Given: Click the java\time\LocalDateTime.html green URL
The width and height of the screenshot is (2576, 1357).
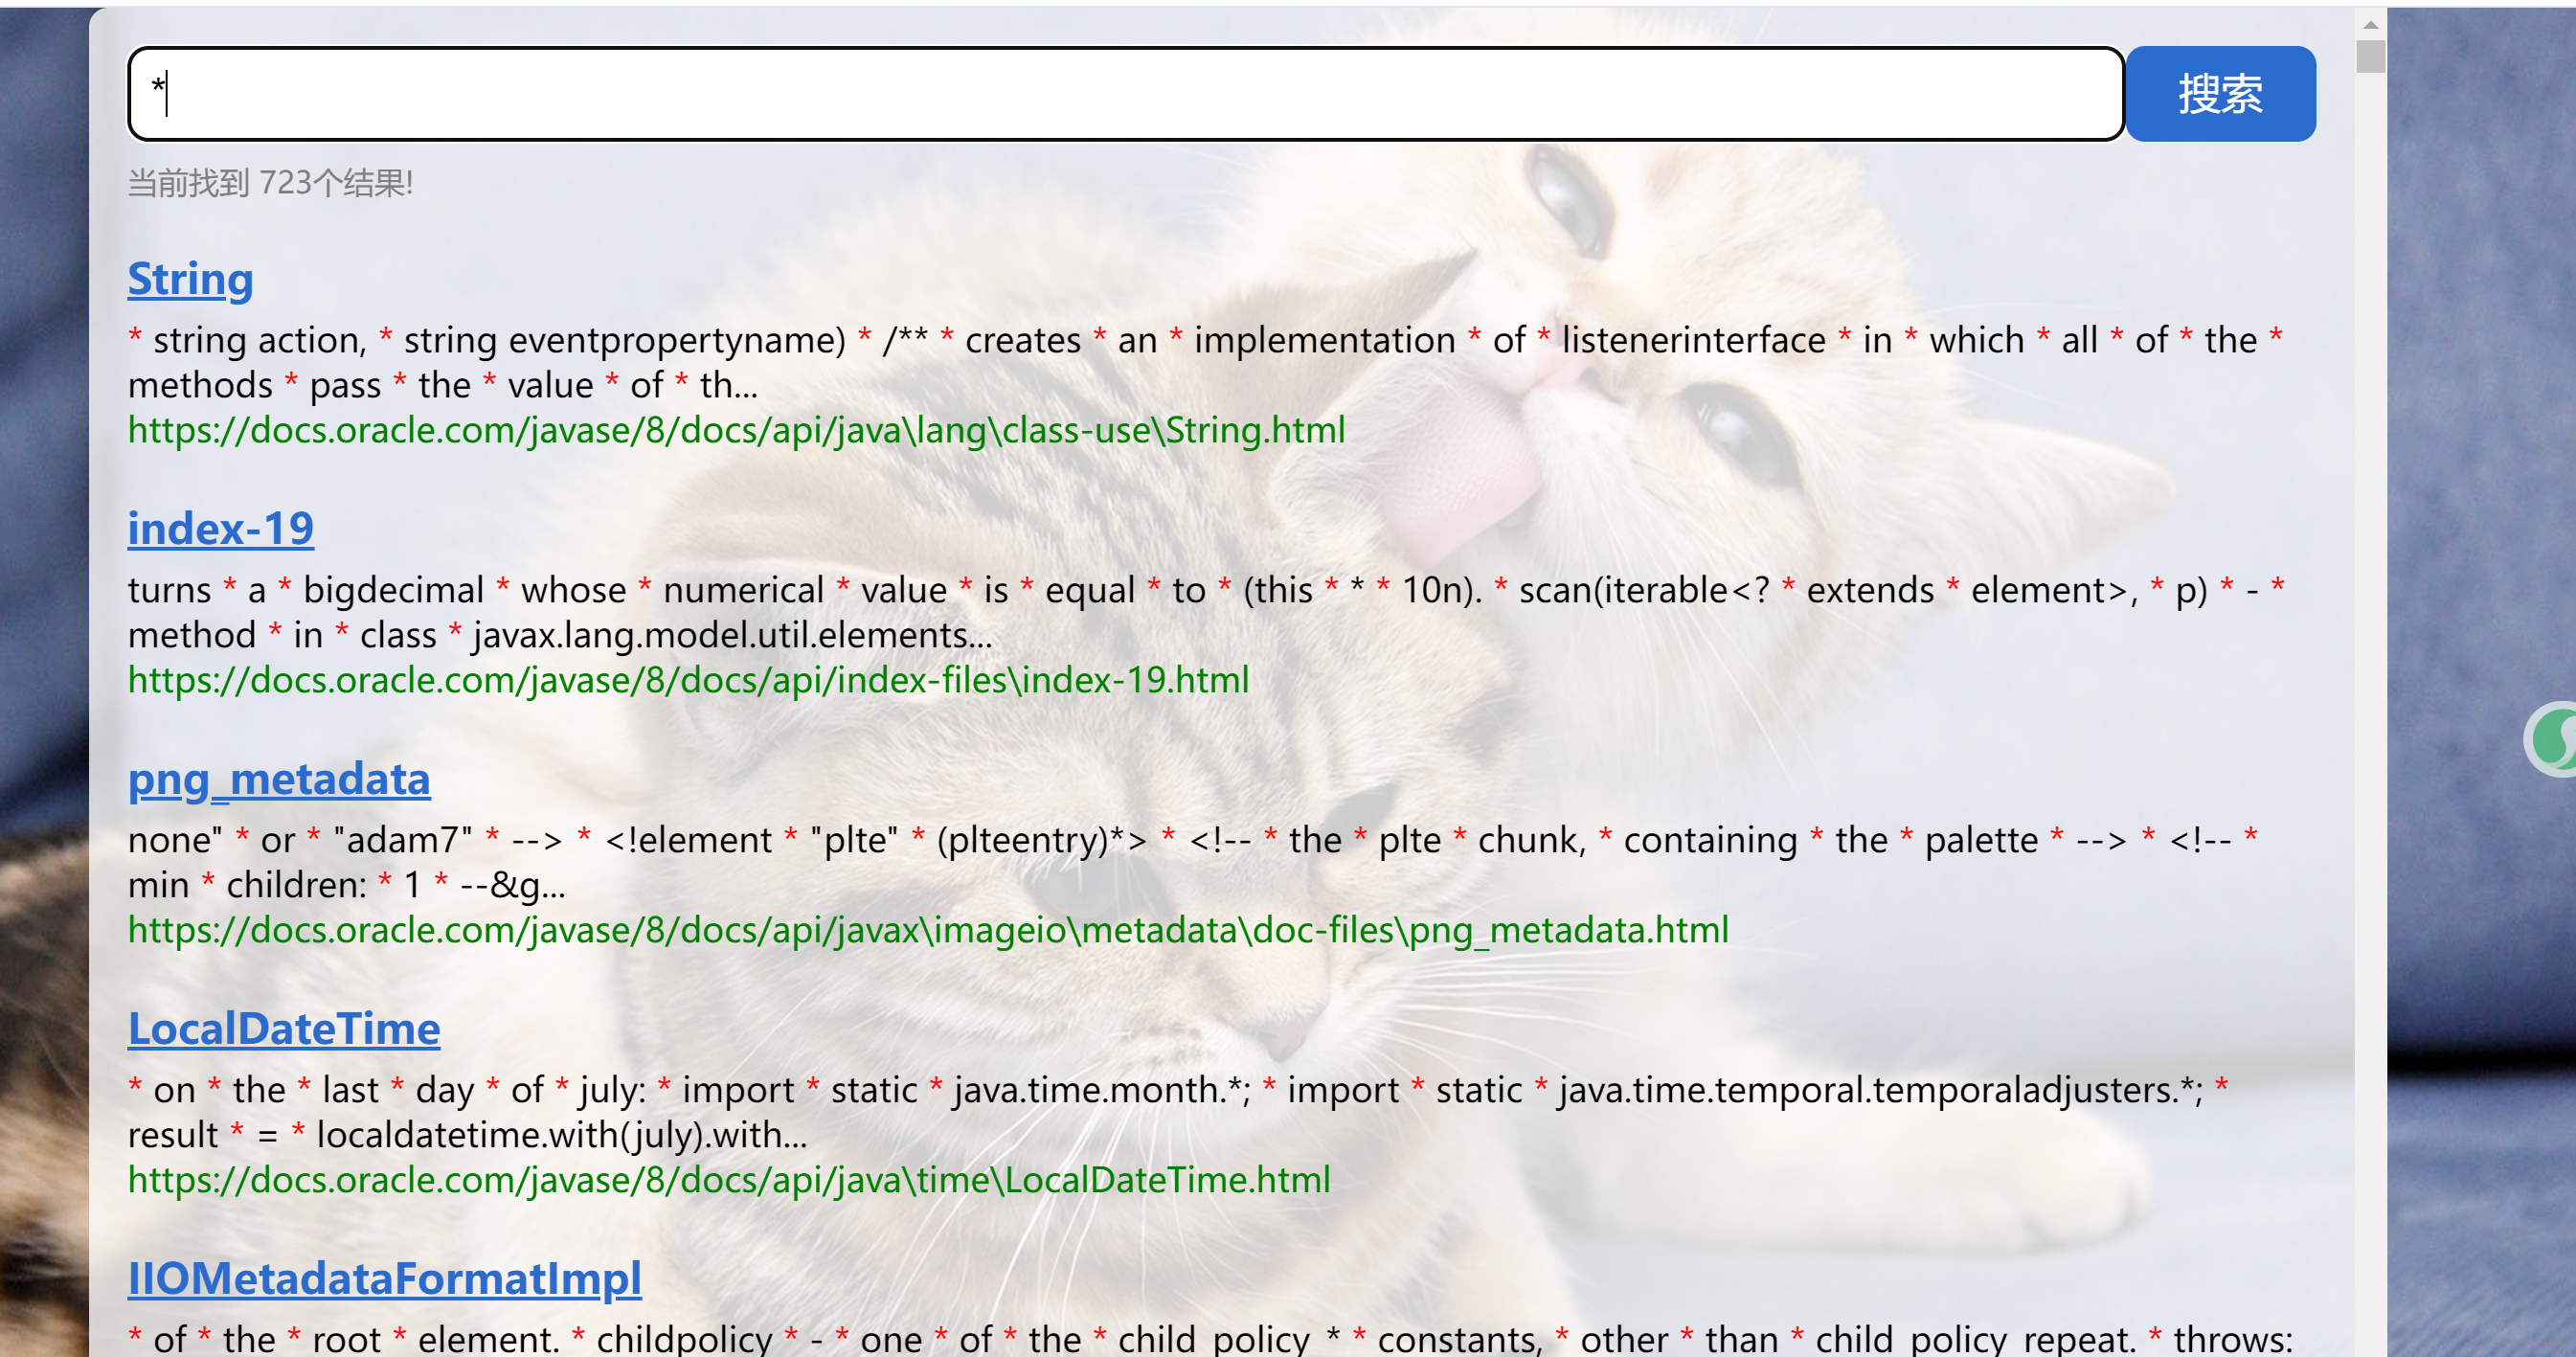Looking at the screenshot, I should tap(729, 1180).
